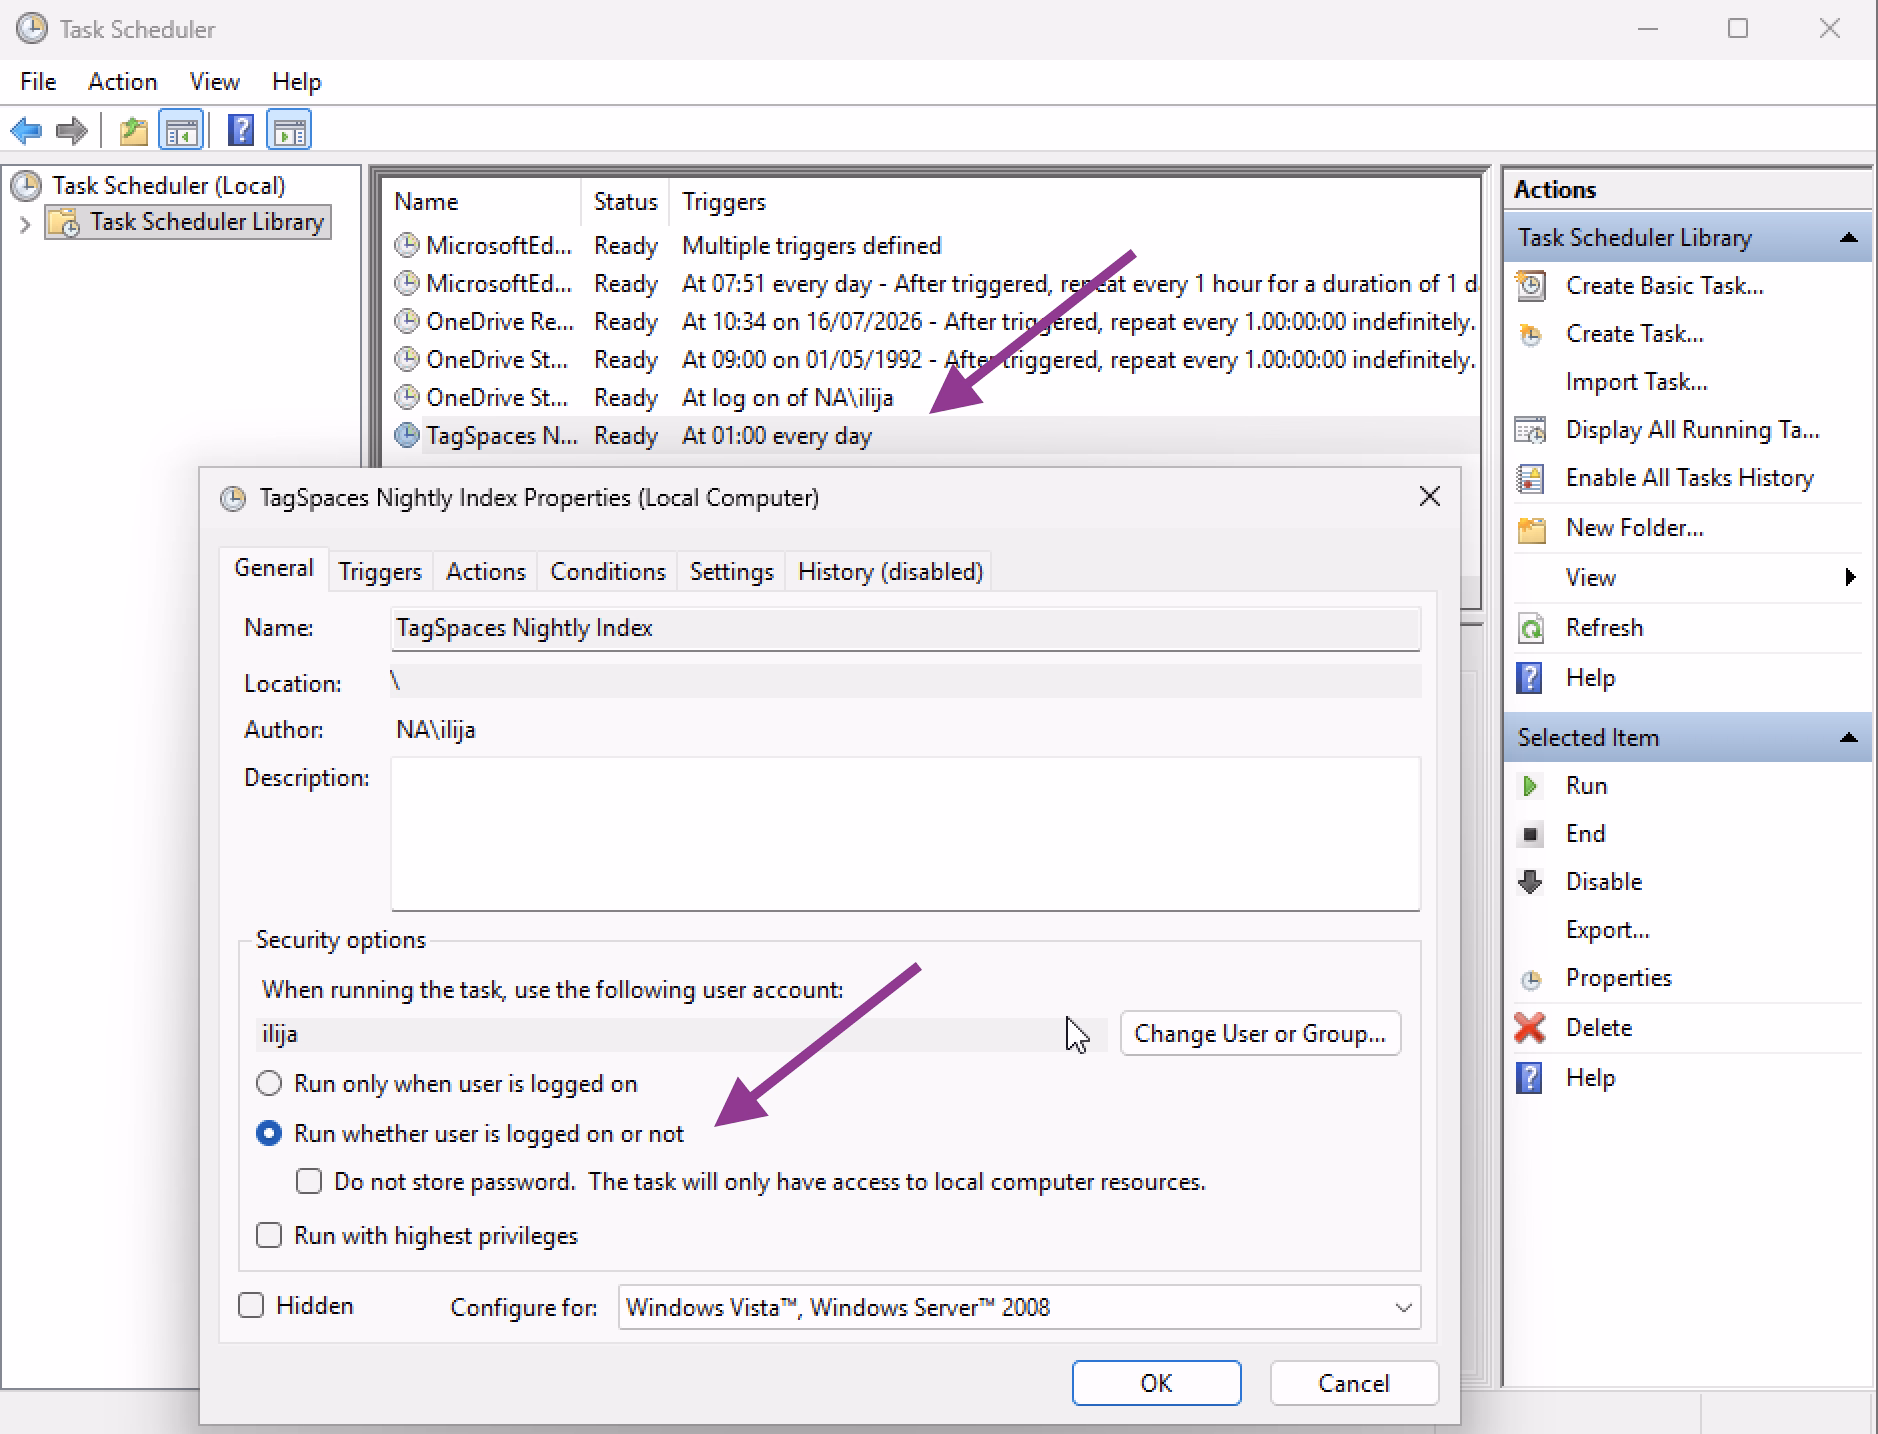The width and height of the screenshot is (1878, 1434).
Task: Toggle Show/Hide Action Pane toolbar icon
Action: [290, 131]
